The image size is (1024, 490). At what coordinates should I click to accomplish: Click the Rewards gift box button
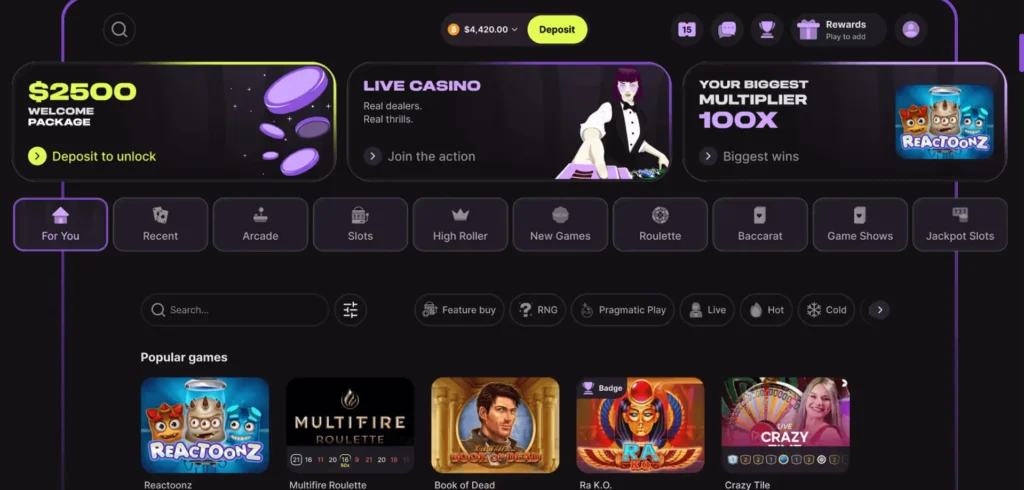pos(839,29)
